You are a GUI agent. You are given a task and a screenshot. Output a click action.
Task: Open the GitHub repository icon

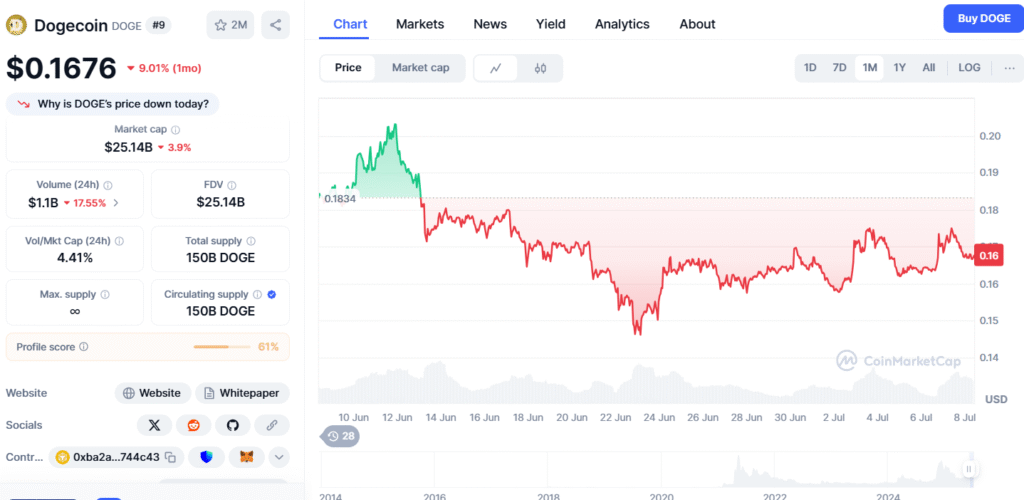pos(233,425)
